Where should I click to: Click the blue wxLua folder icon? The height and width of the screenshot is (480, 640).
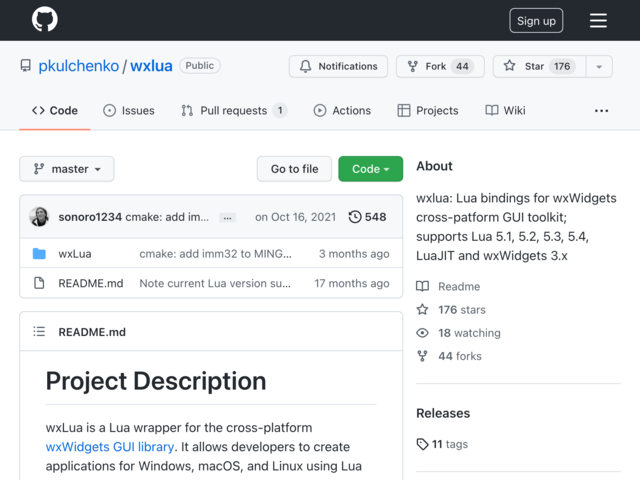tap(39, 253)
